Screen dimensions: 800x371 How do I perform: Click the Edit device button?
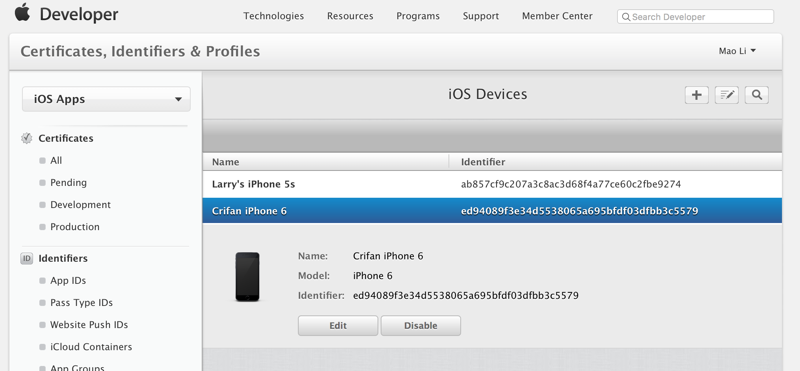pos(338,326)
